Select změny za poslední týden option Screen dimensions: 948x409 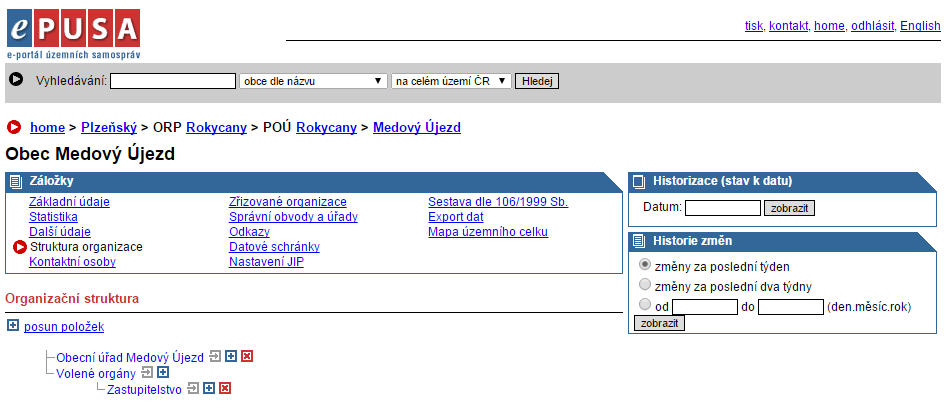pos(645,265)
